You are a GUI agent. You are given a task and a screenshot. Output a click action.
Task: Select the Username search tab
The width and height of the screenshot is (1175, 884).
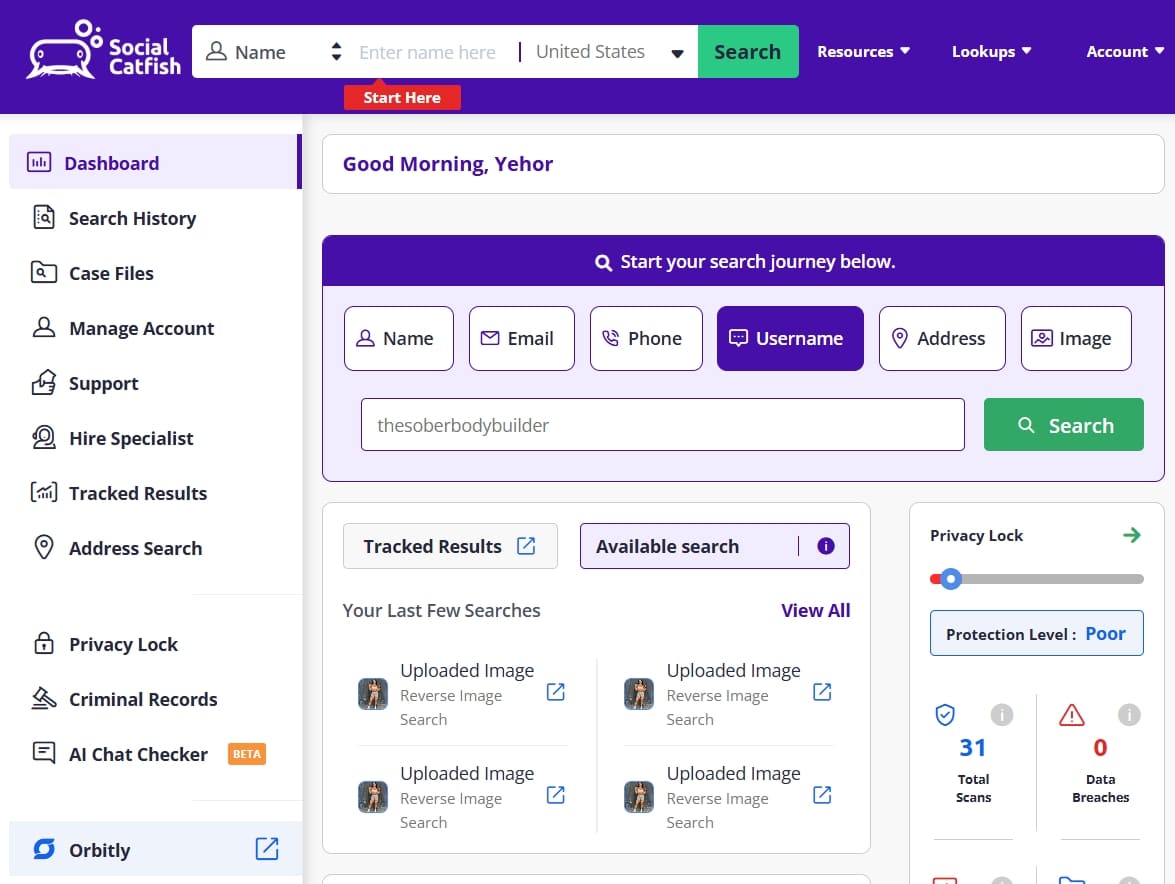[x=790, y=339]
